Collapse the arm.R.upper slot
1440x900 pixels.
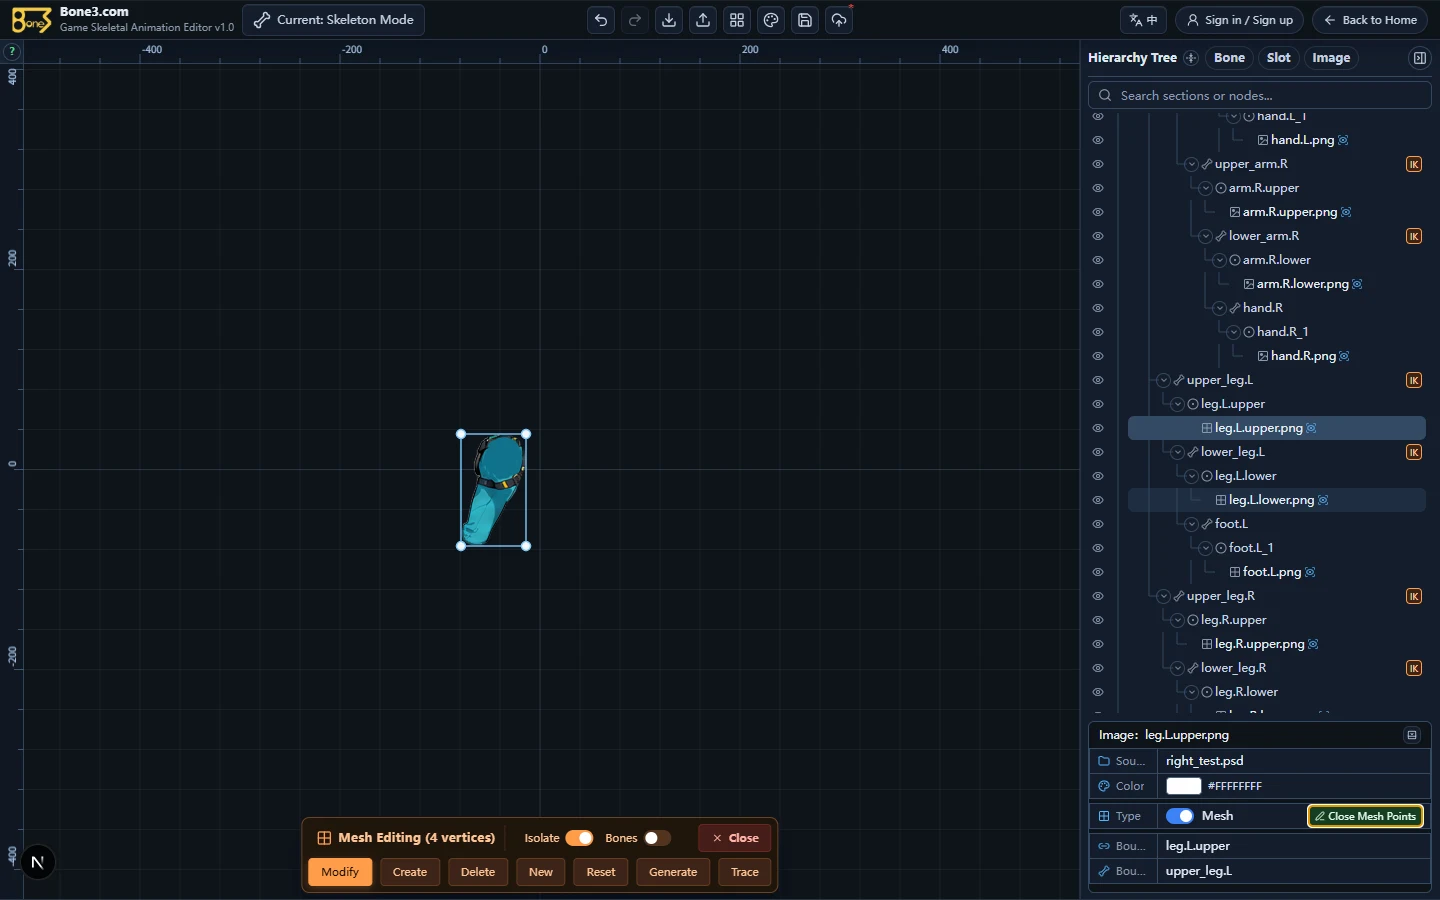[1206, 188]
